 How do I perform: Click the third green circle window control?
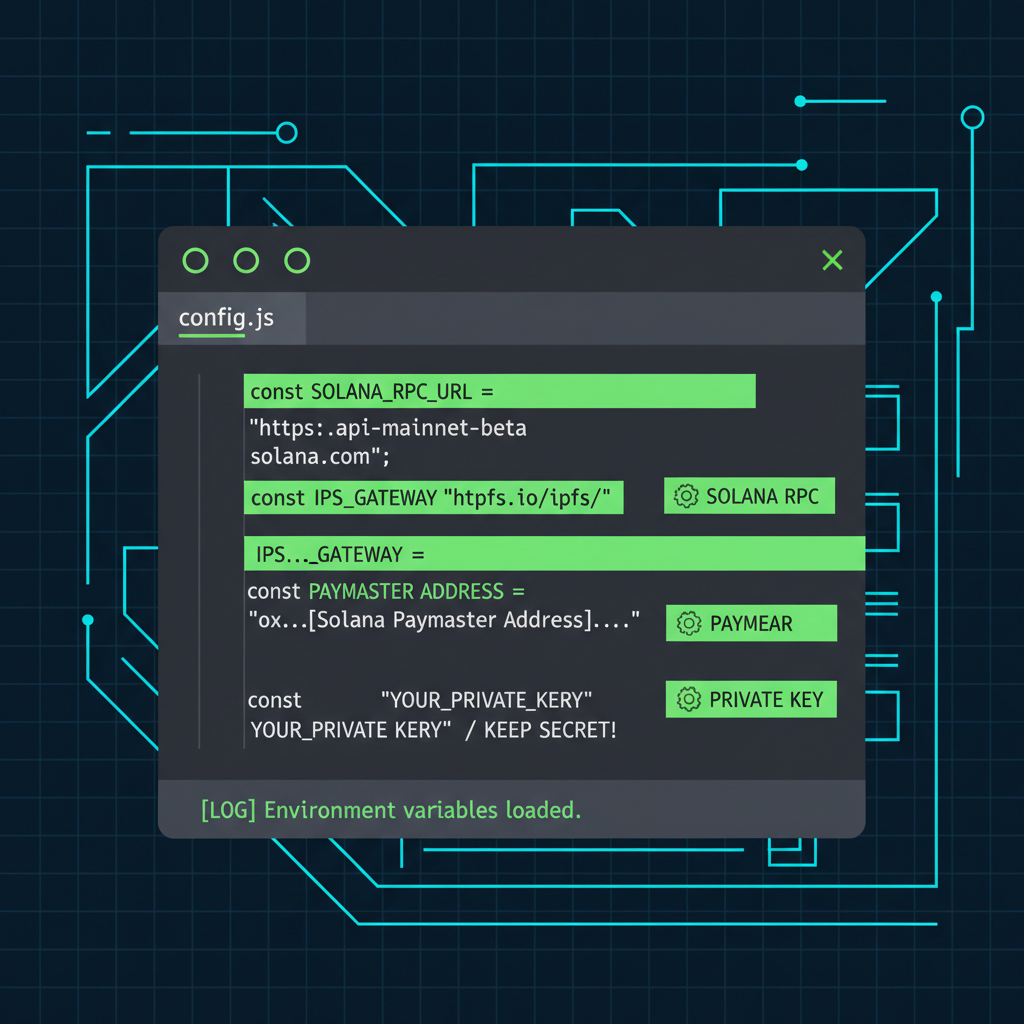(x=297, y=260)
